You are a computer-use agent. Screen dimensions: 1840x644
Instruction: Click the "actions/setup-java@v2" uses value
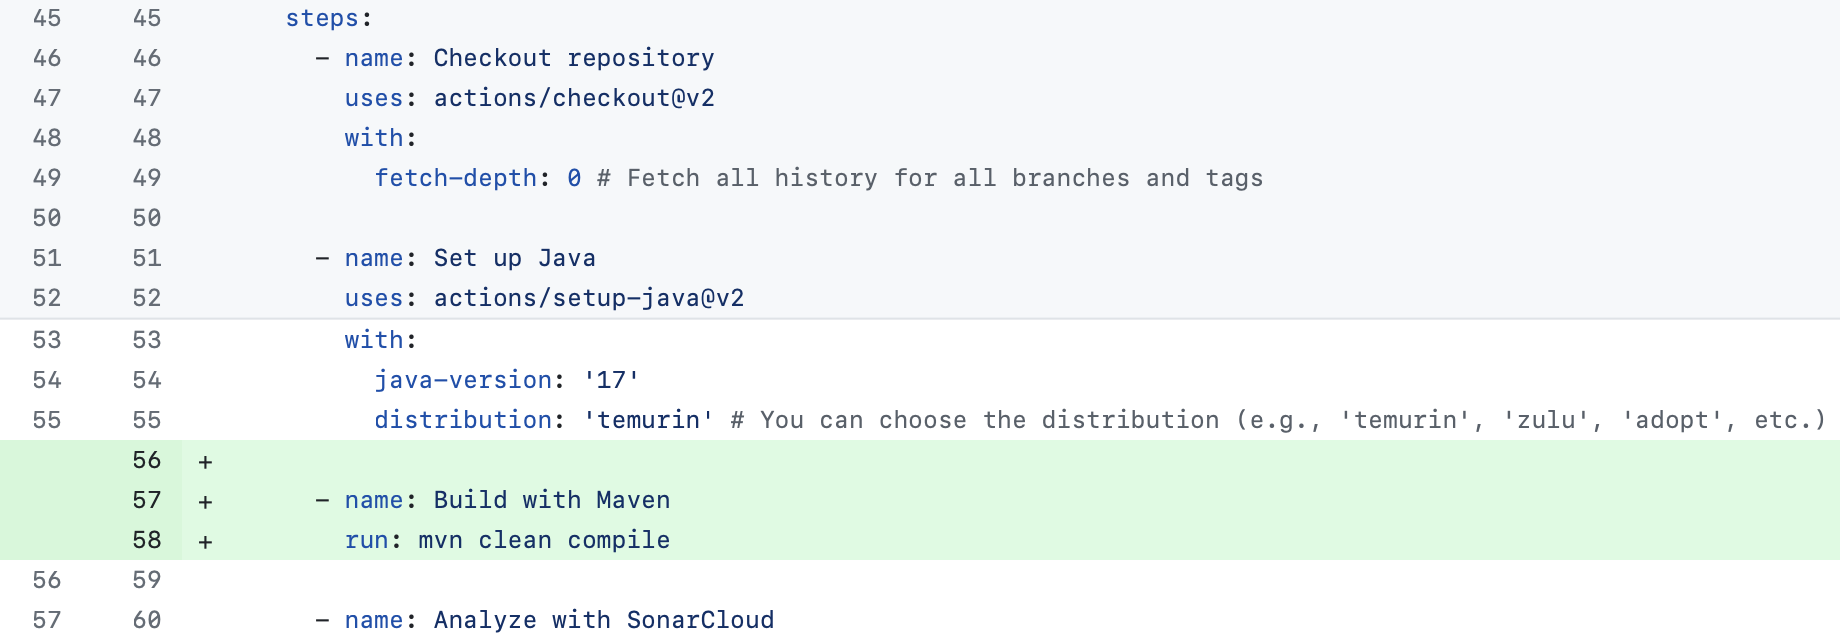588,299
